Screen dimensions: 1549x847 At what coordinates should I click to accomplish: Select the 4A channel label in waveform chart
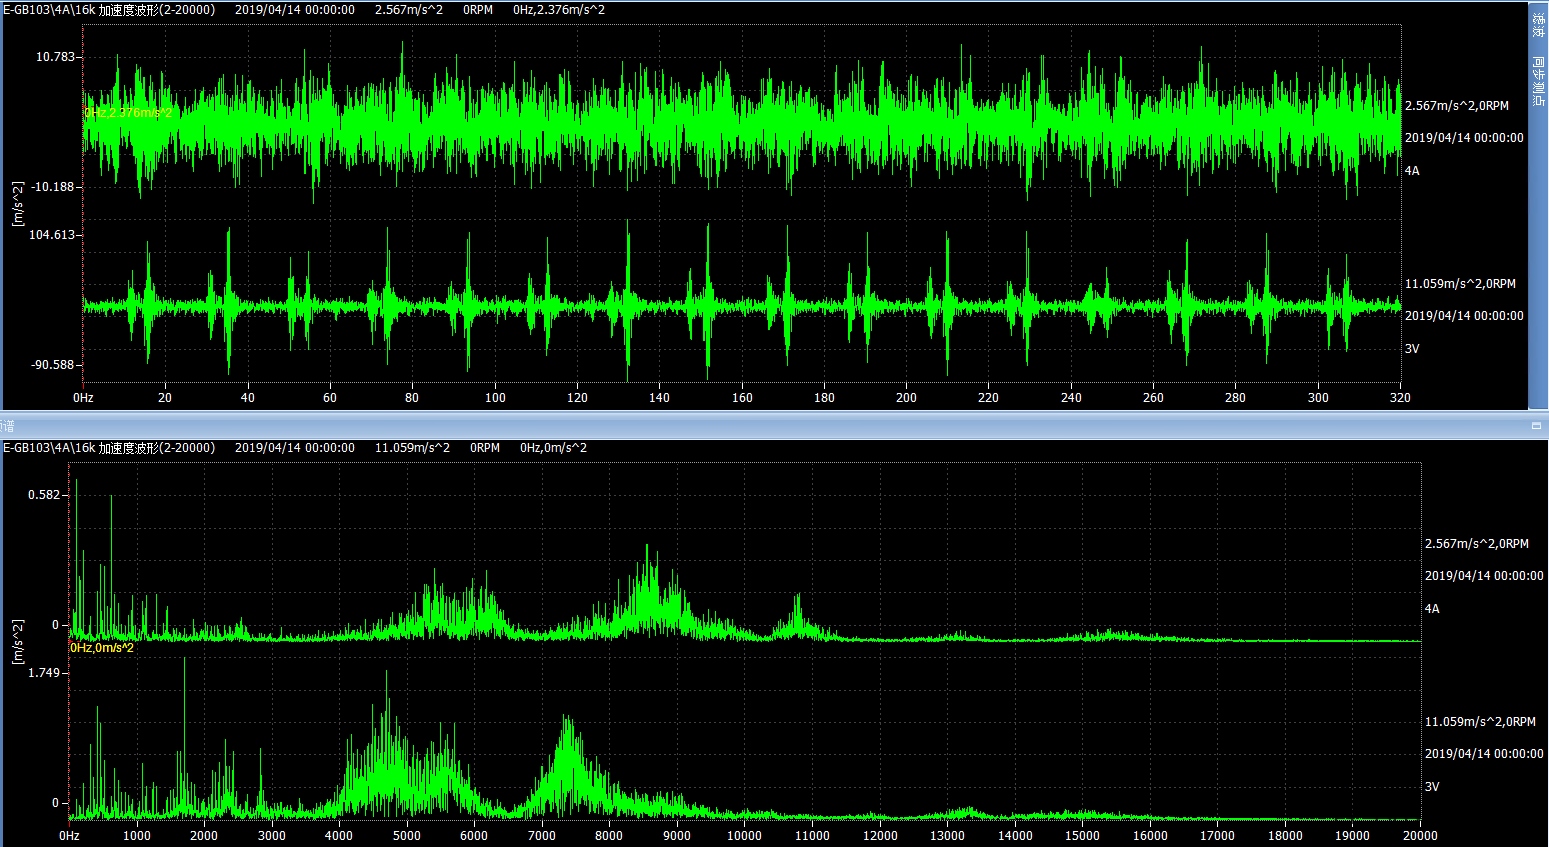[x=1412, y=171]
